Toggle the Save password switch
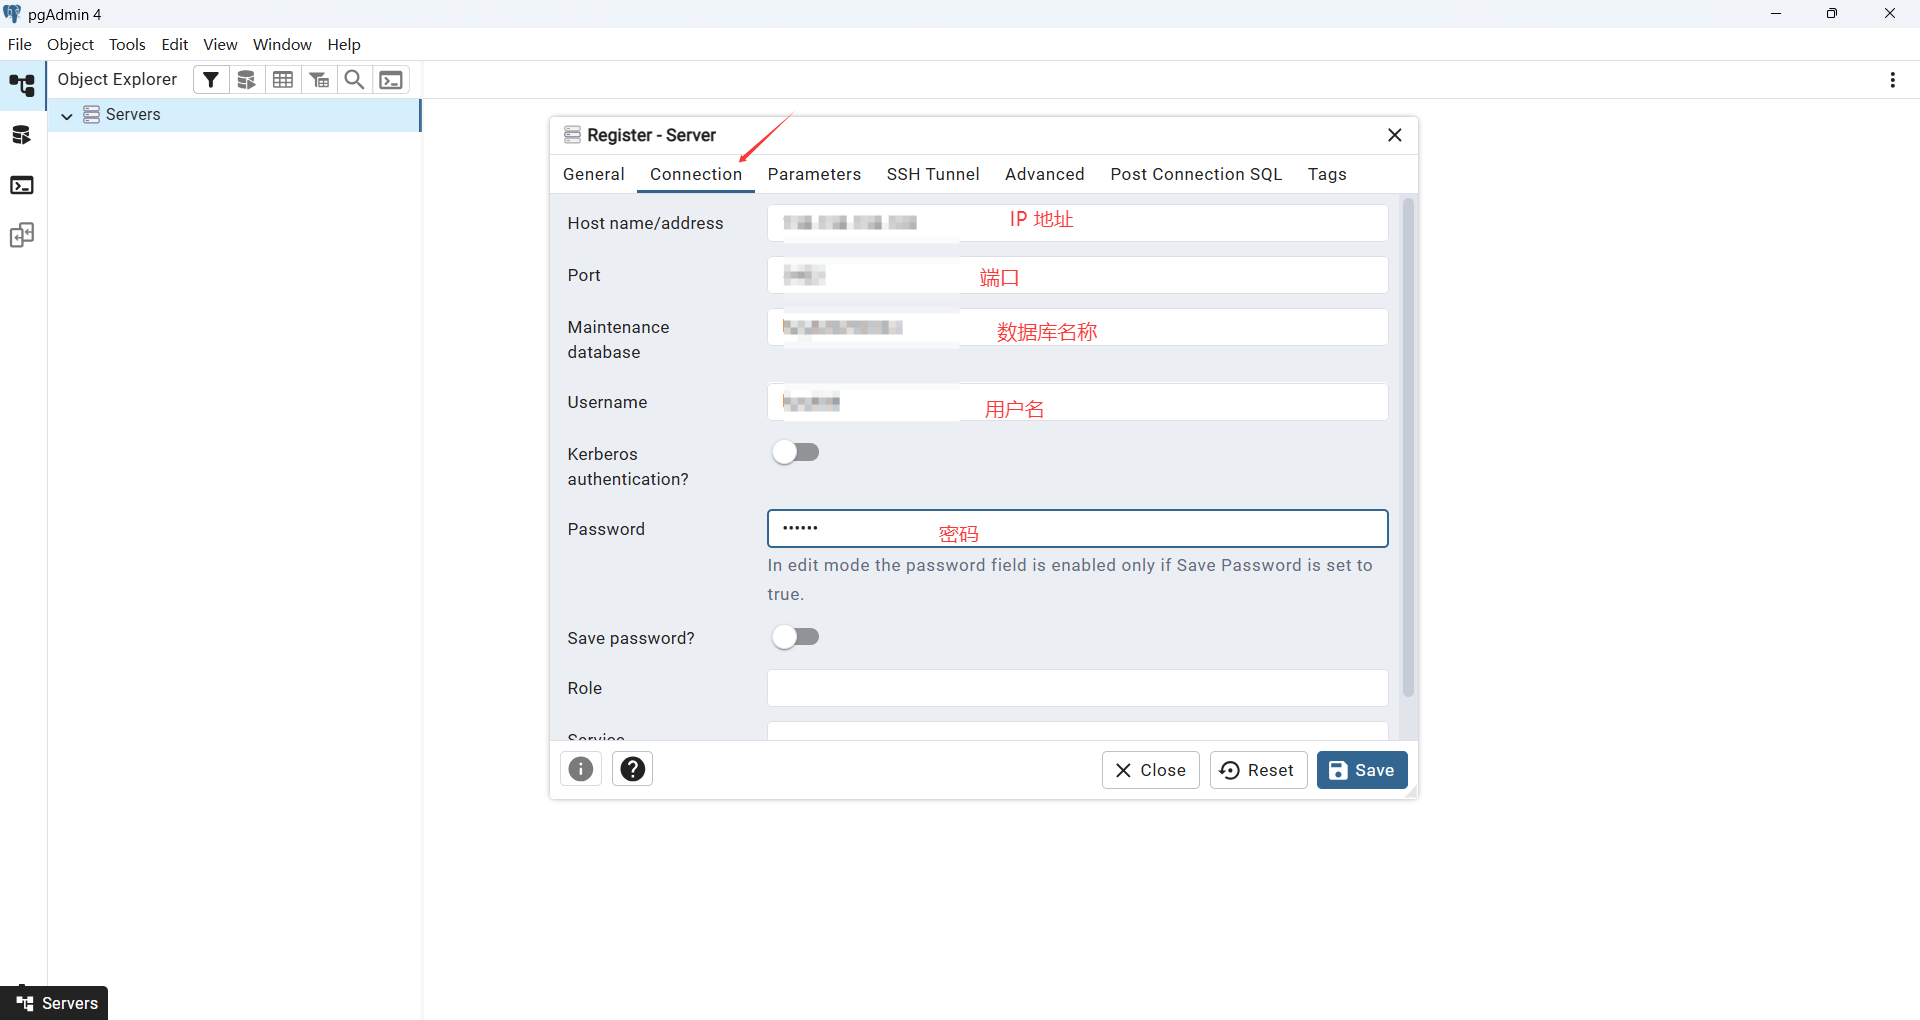Screen dimensions: 1920x1020 (796, 637)
